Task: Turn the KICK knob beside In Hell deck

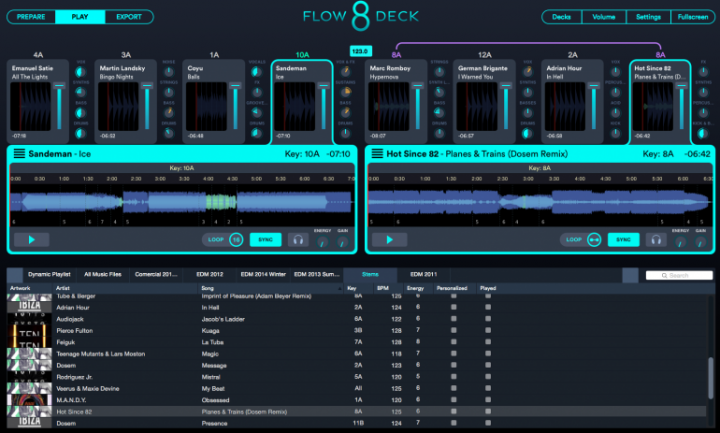Action: pos(615,133)
